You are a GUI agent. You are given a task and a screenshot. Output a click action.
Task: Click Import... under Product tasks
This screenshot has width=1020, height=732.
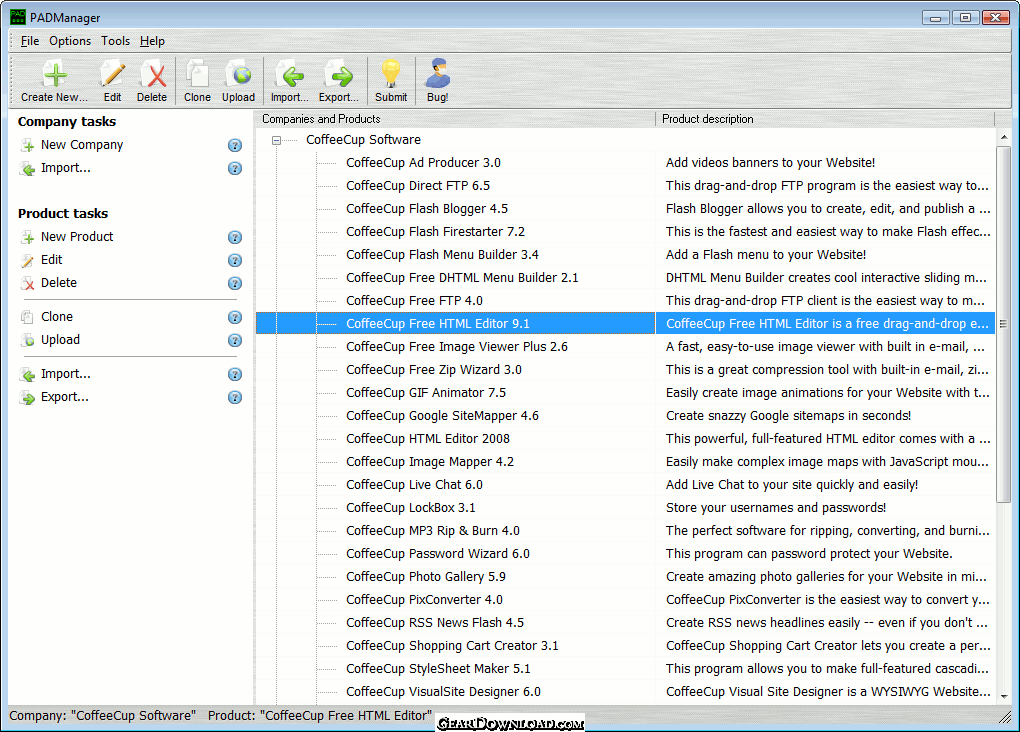tap(66, 373)
